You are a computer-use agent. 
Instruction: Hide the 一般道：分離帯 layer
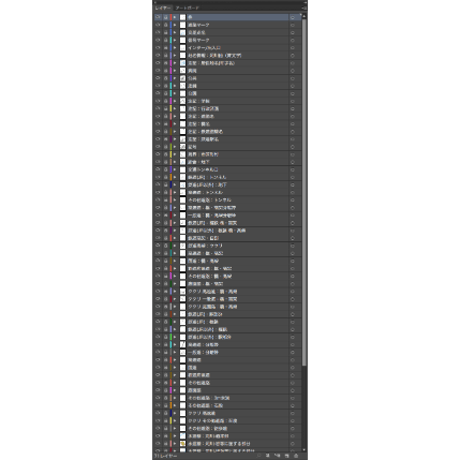(158, 352)
